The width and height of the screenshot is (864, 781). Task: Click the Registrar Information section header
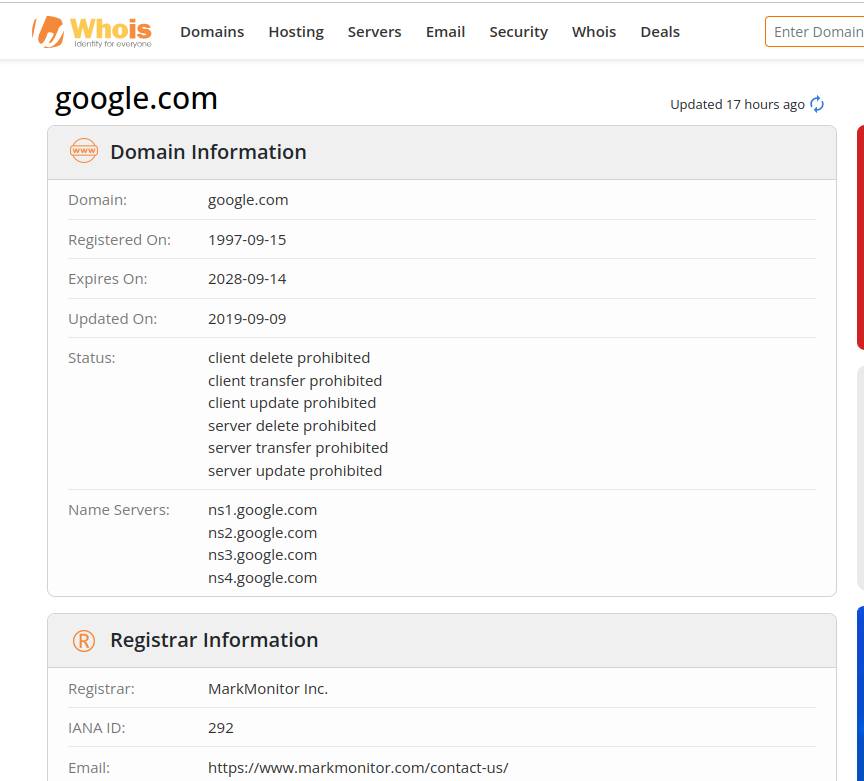pyautogui.click(x=442, y=640)
